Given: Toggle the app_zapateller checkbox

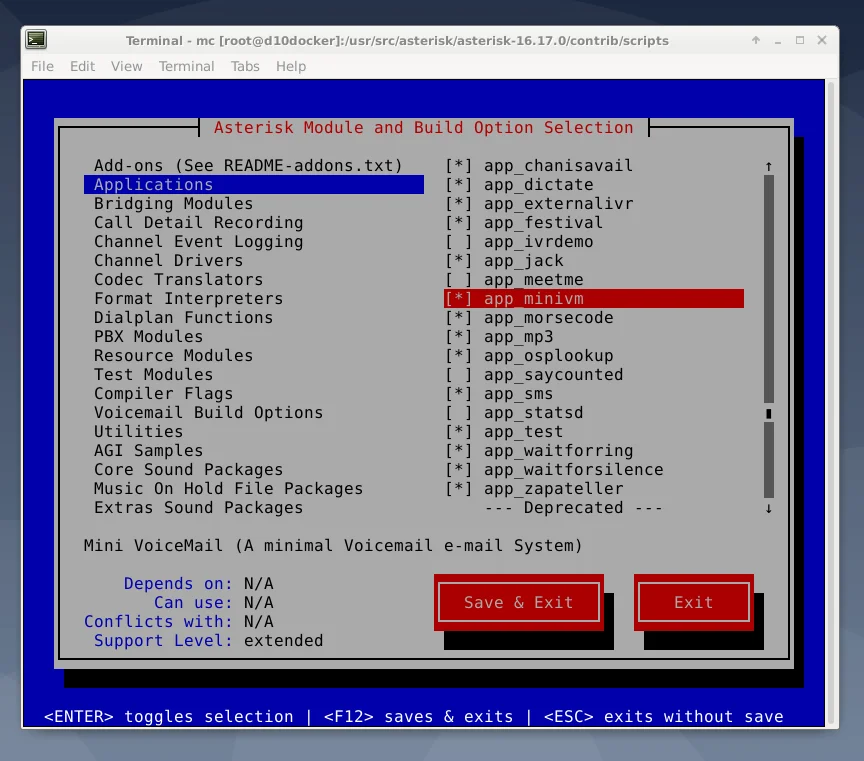Looking at the screenshot, I should (458, 489).
